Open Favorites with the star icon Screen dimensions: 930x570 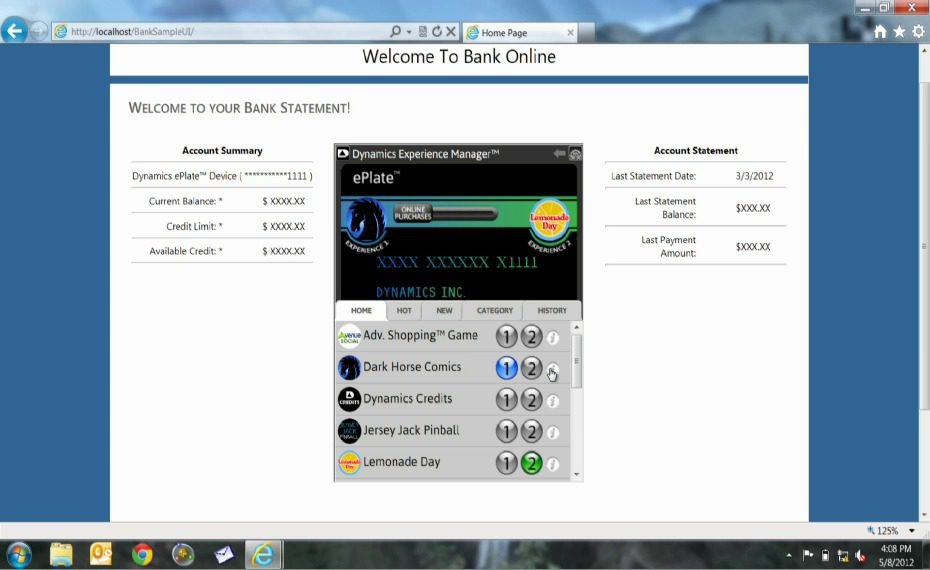click(x=899, y=31)
